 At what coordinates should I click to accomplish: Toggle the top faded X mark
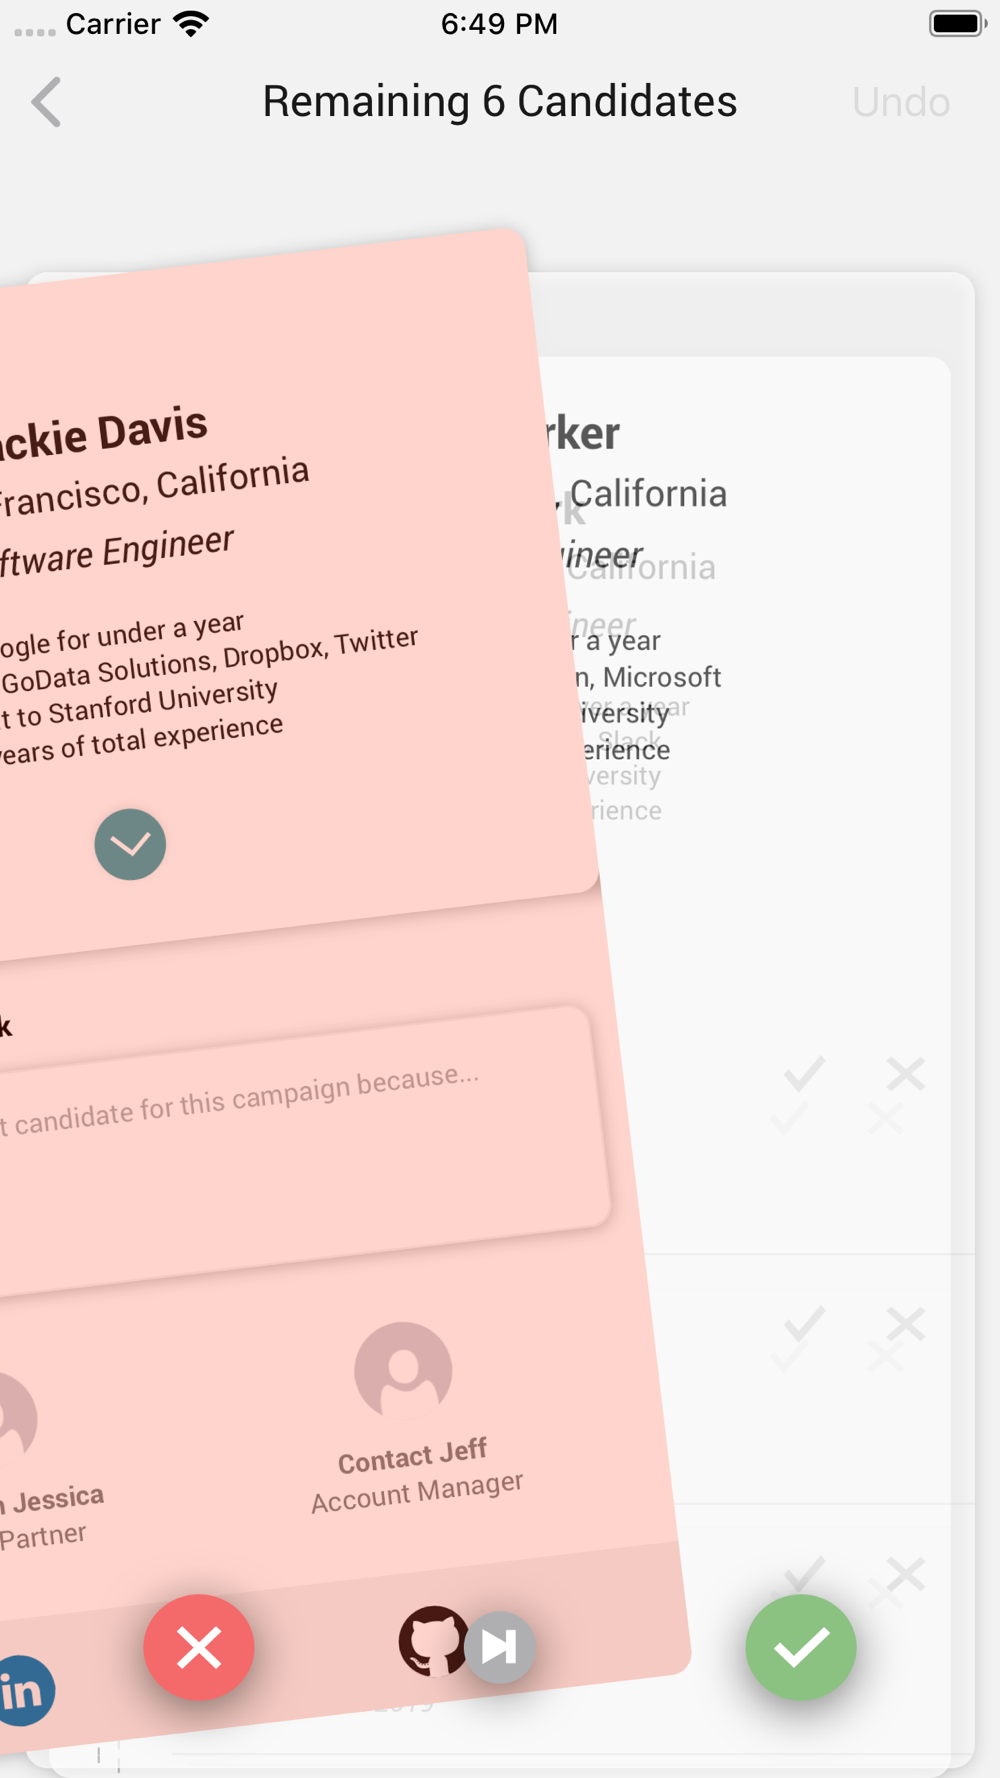tap(905, 1073)
